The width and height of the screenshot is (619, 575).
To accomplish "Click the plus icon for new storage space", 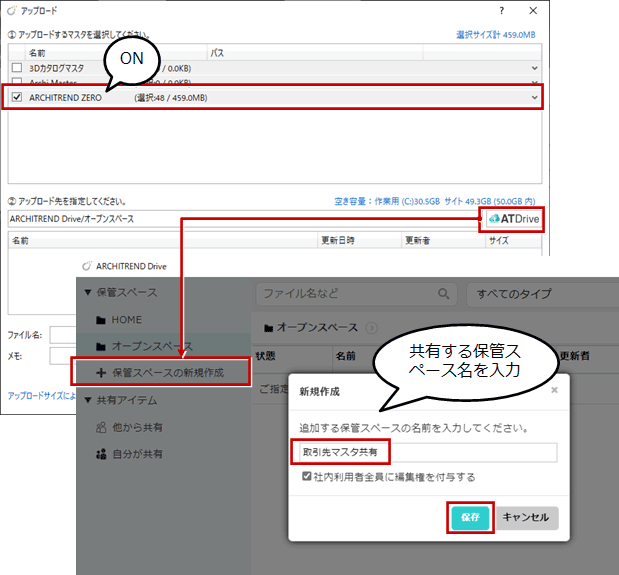I will point(101,373).
